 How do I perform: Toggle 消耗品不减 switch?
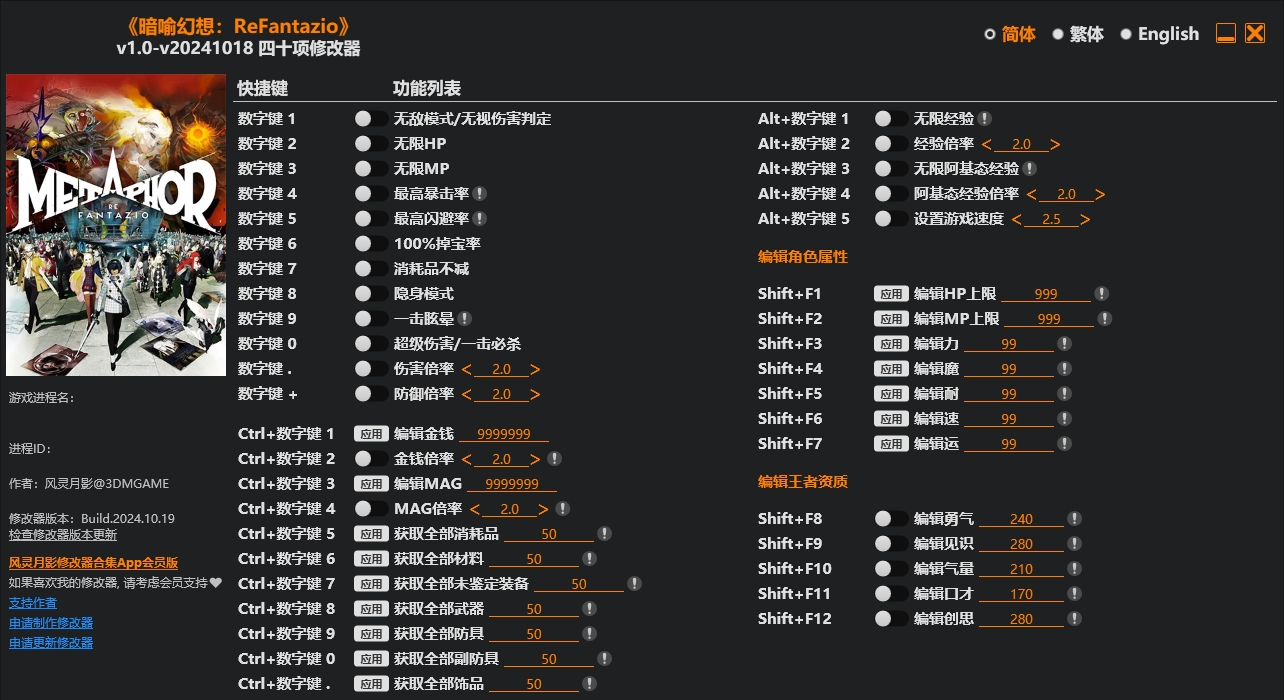click(371, 269)
